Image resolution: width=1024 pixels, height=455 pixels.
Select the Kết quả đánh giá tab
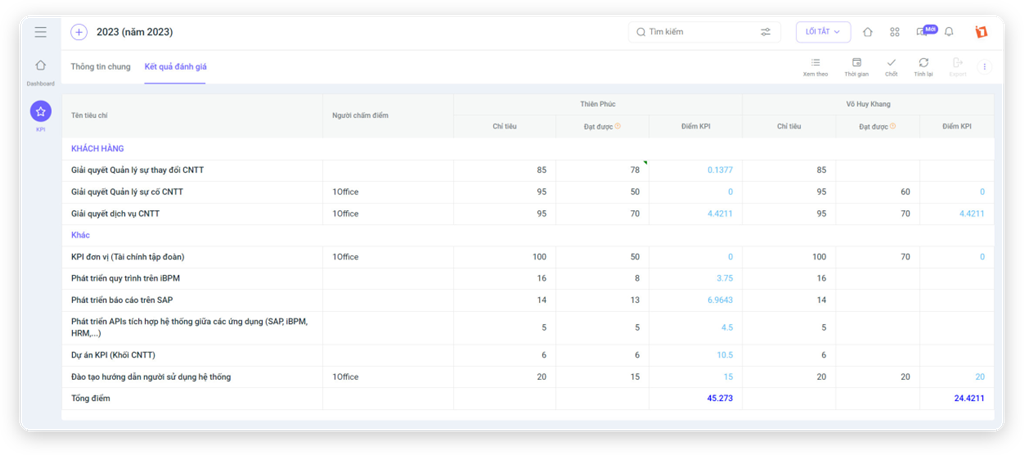(175, 67)
